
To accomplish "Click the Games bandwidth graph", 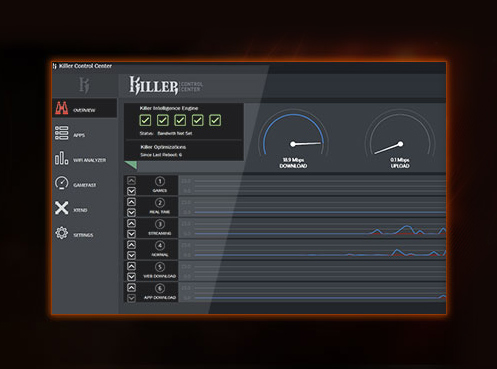I will 313,185.
